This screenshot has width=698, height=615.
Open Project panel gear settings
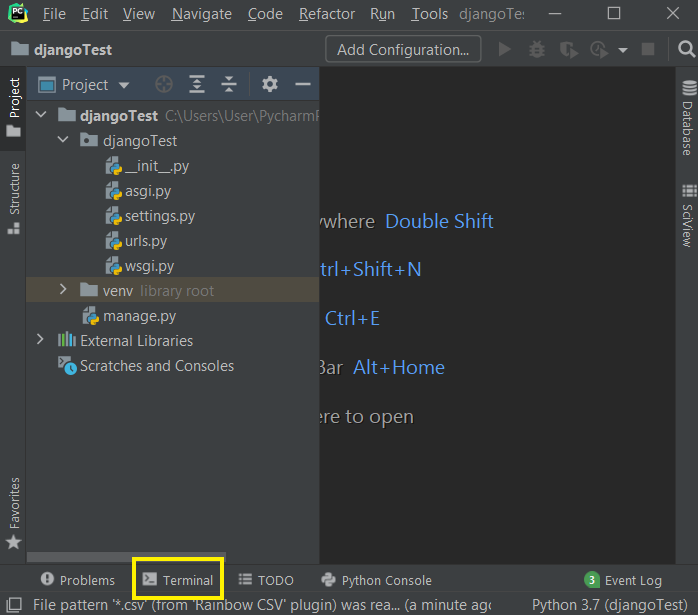tap(270, 84)
